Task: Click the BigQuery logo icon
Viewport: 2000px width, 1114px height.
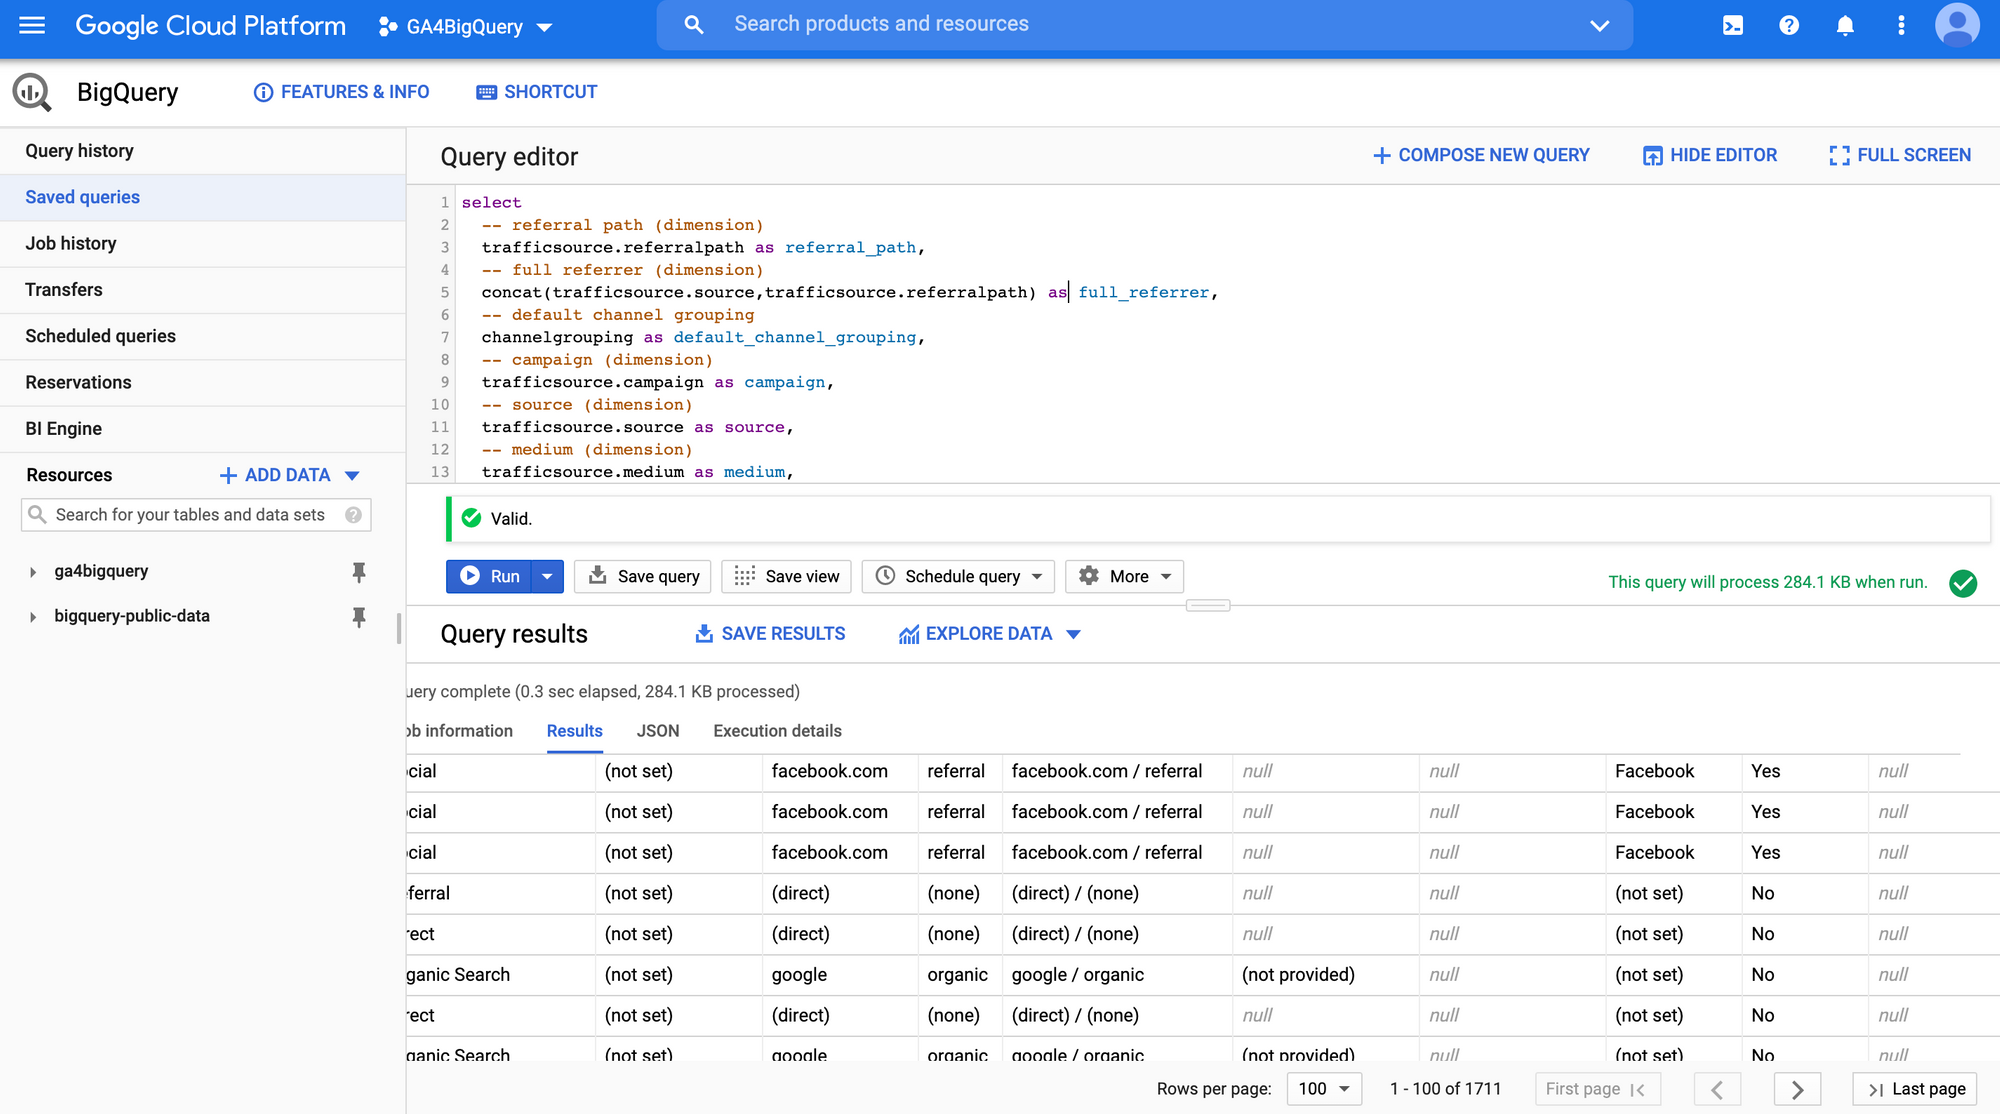Action: point(32,92)
